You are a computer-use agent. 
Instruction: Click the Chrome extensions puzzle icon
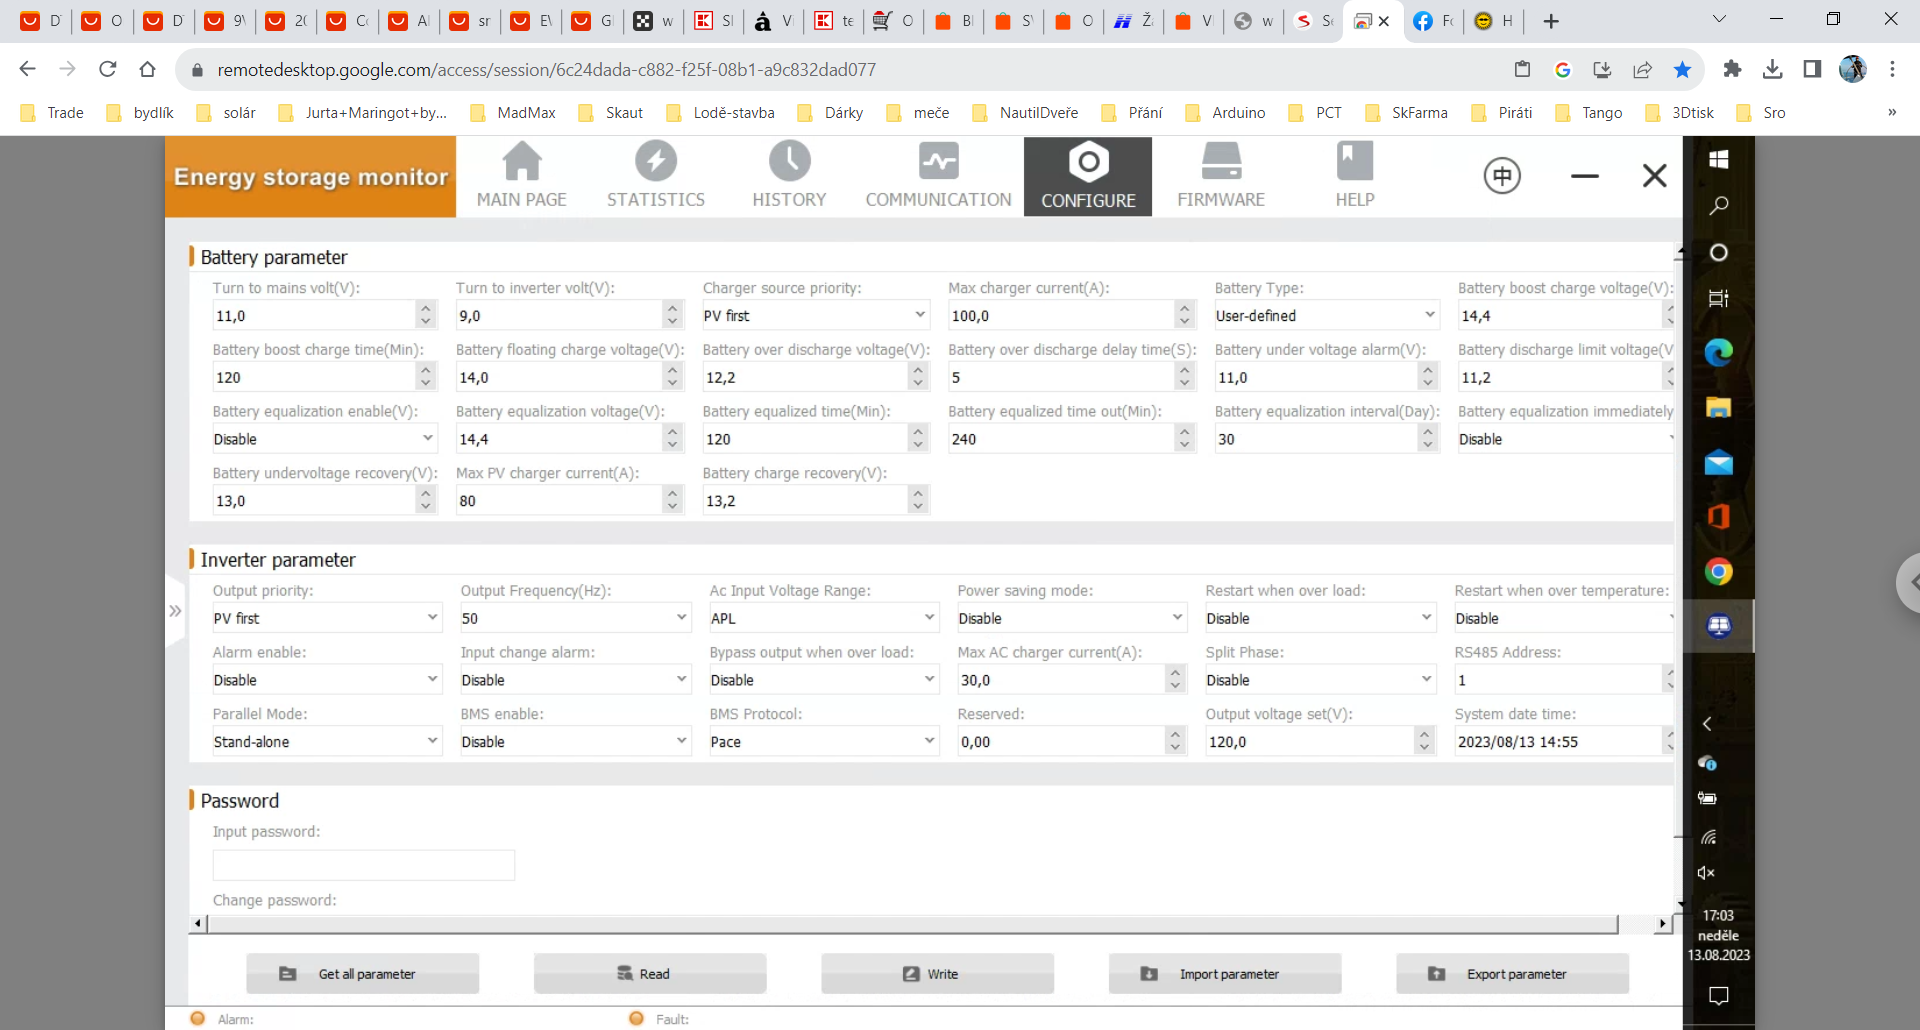point(1732,69)
